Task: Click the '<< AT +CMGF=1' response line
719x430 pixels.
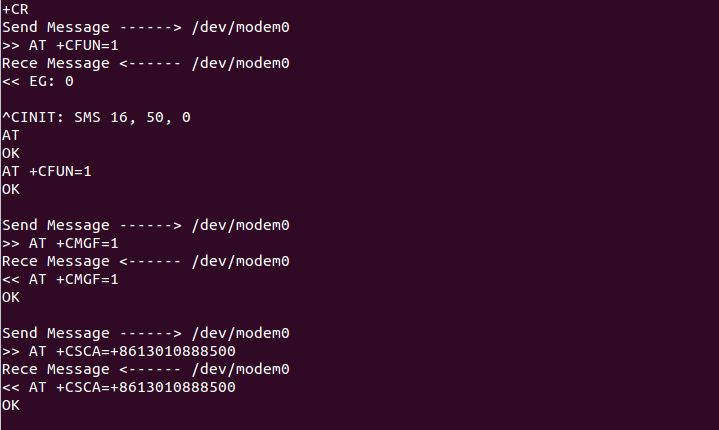Action: tap(60, 279)
